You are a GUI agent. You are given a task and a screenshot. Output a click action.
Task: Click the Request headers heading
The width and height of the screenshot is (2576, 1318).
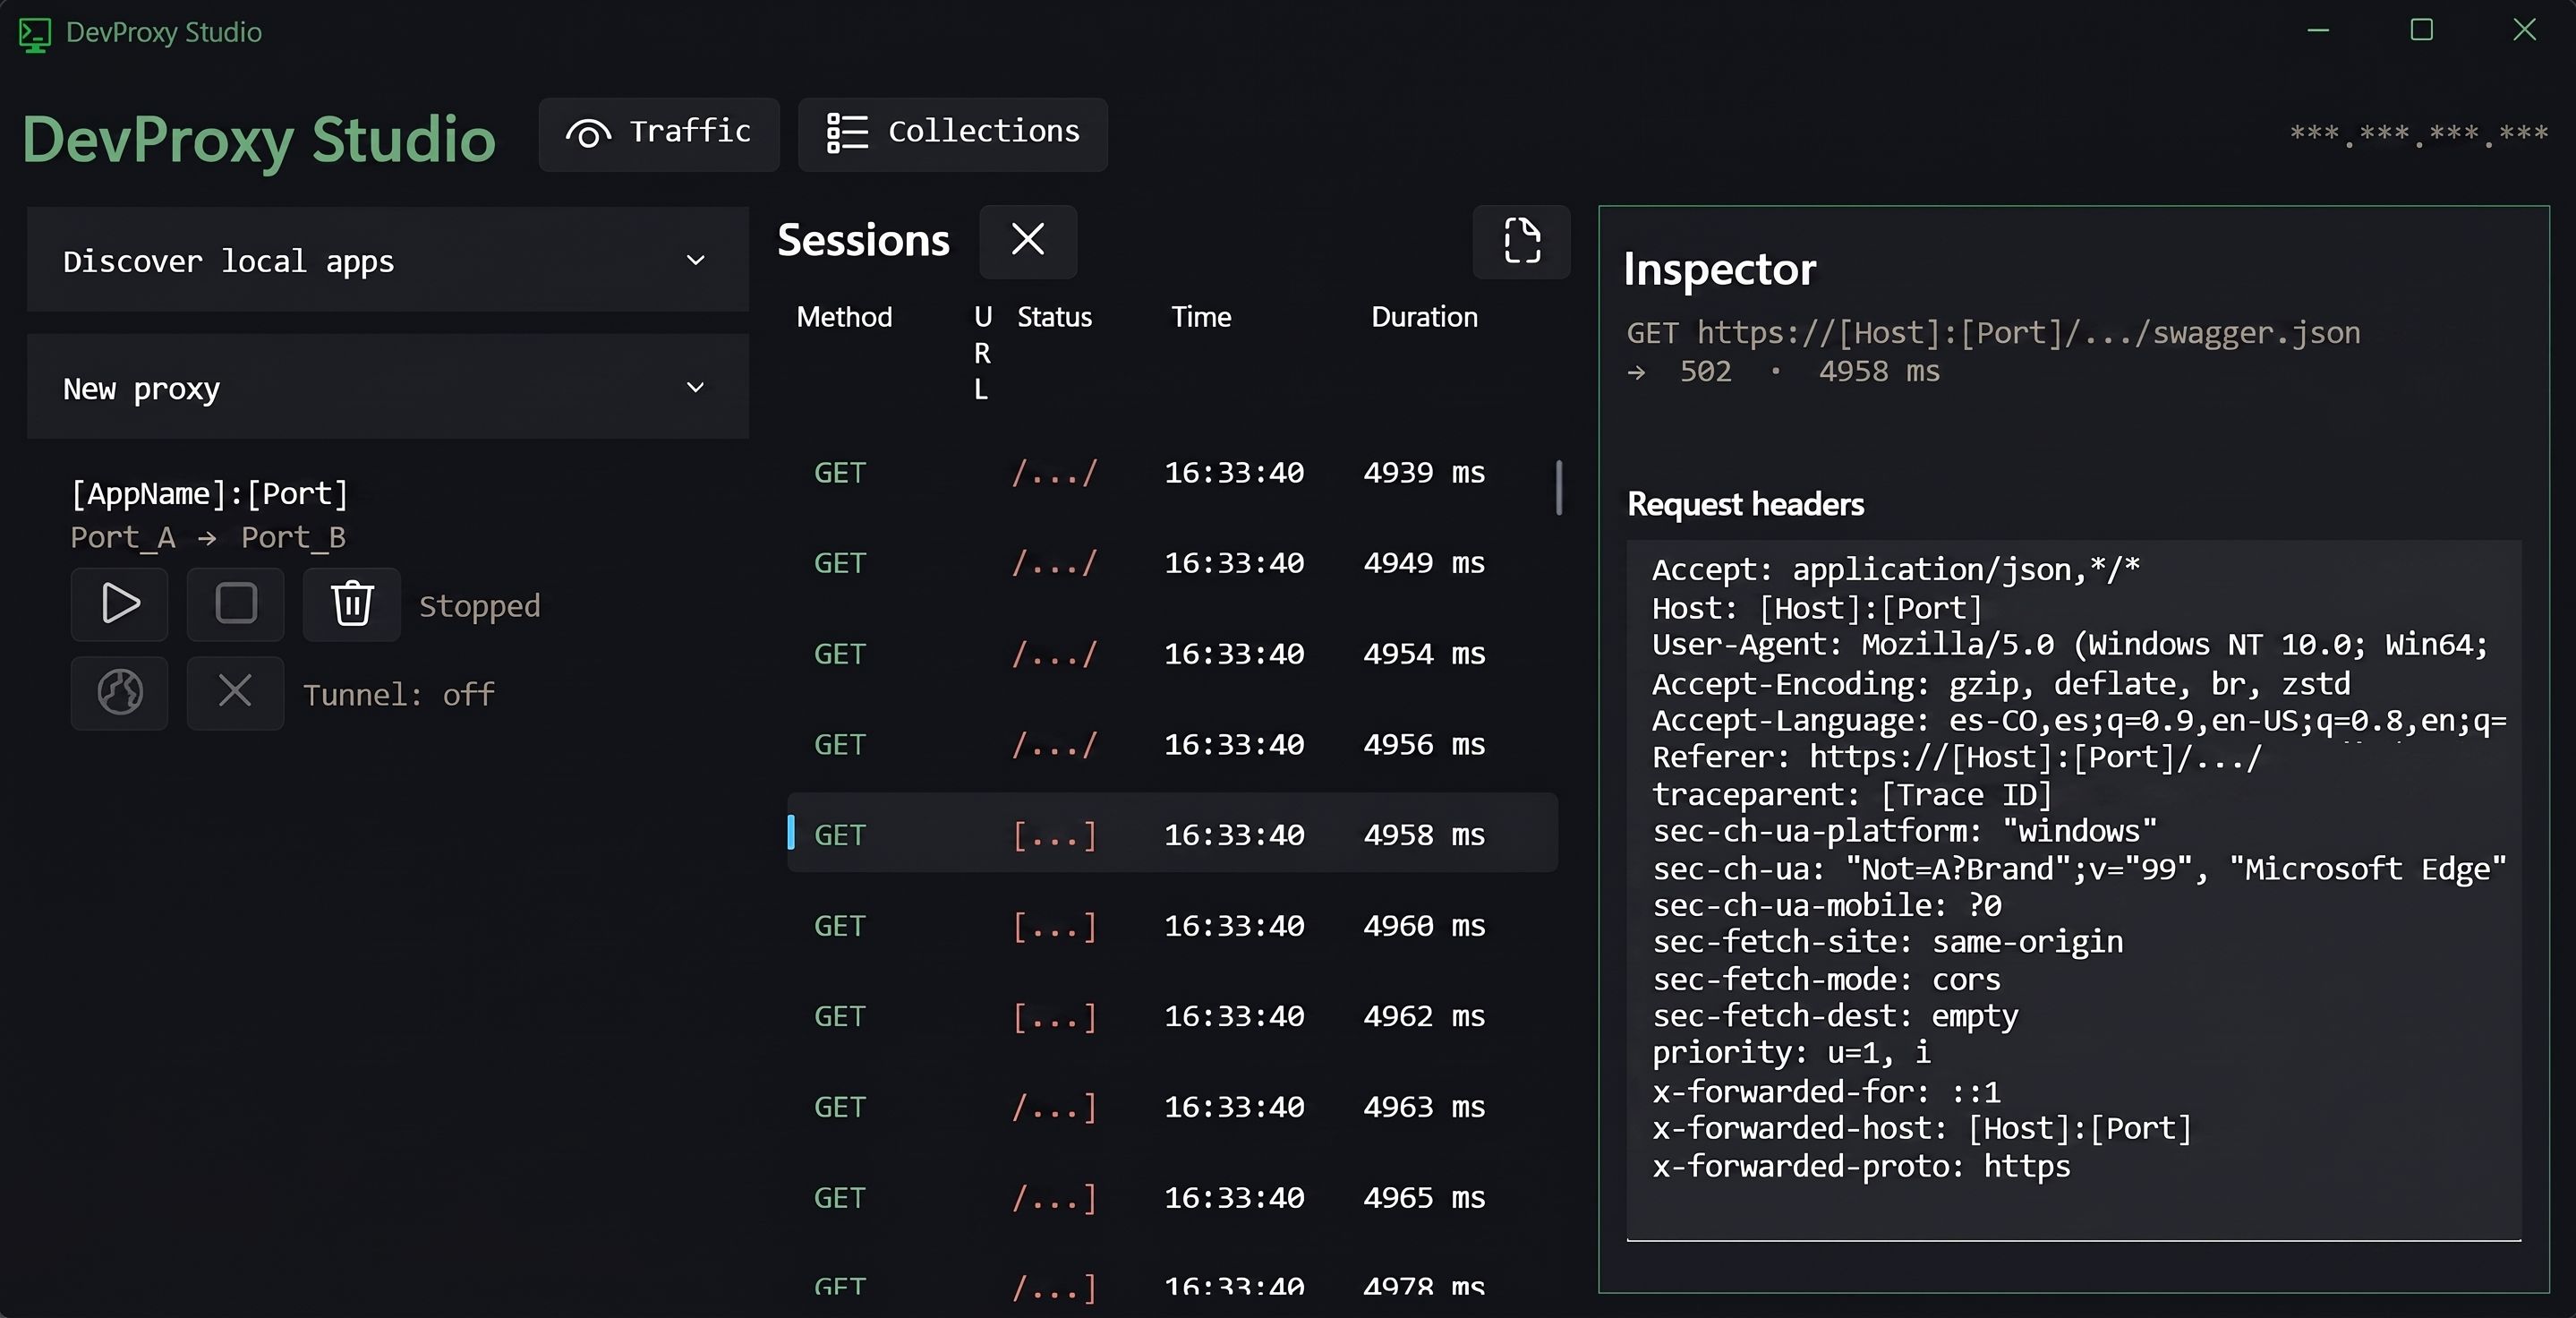1745,504
